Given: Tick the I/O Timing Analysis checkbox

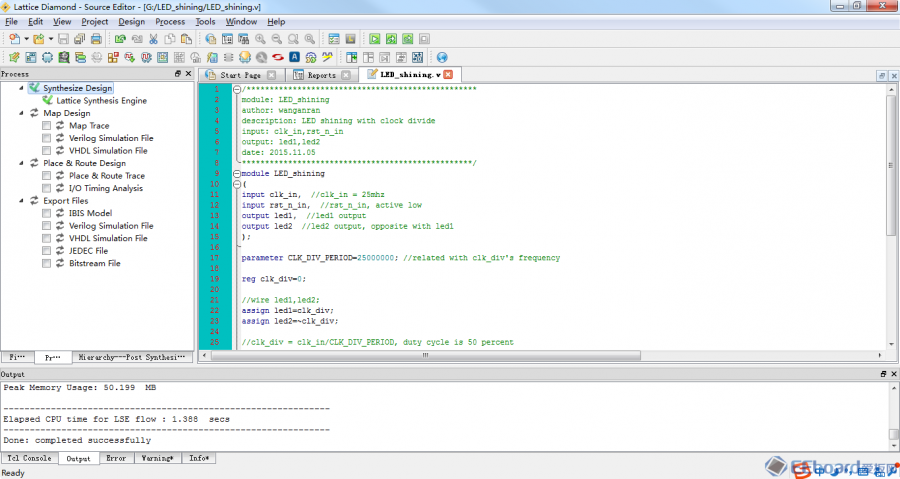Looking at the screenshot, I should (x=47, y=188).
